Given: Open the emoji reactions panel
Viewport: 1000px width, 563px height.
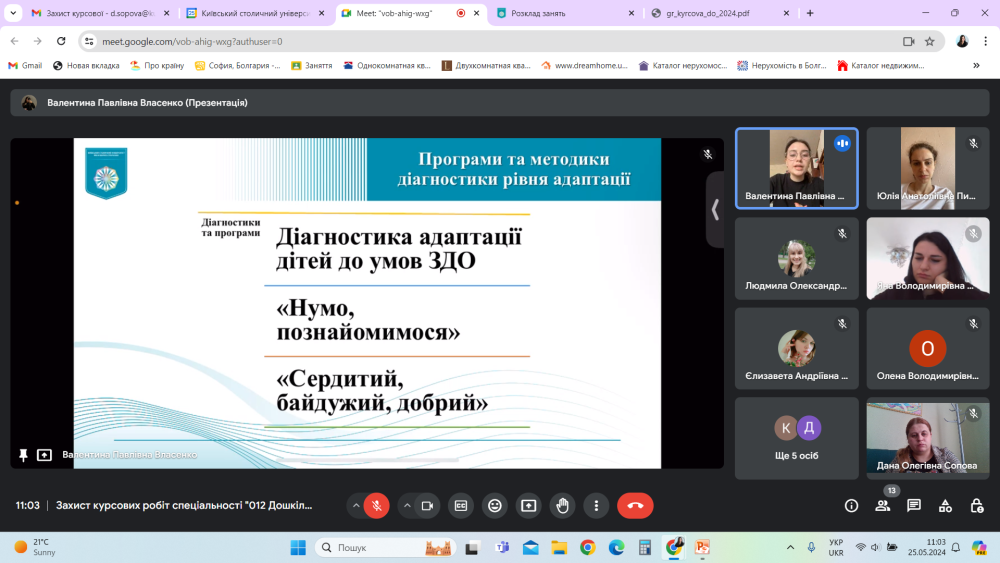Looking at the screenshot, I should [x=494, y=506].
